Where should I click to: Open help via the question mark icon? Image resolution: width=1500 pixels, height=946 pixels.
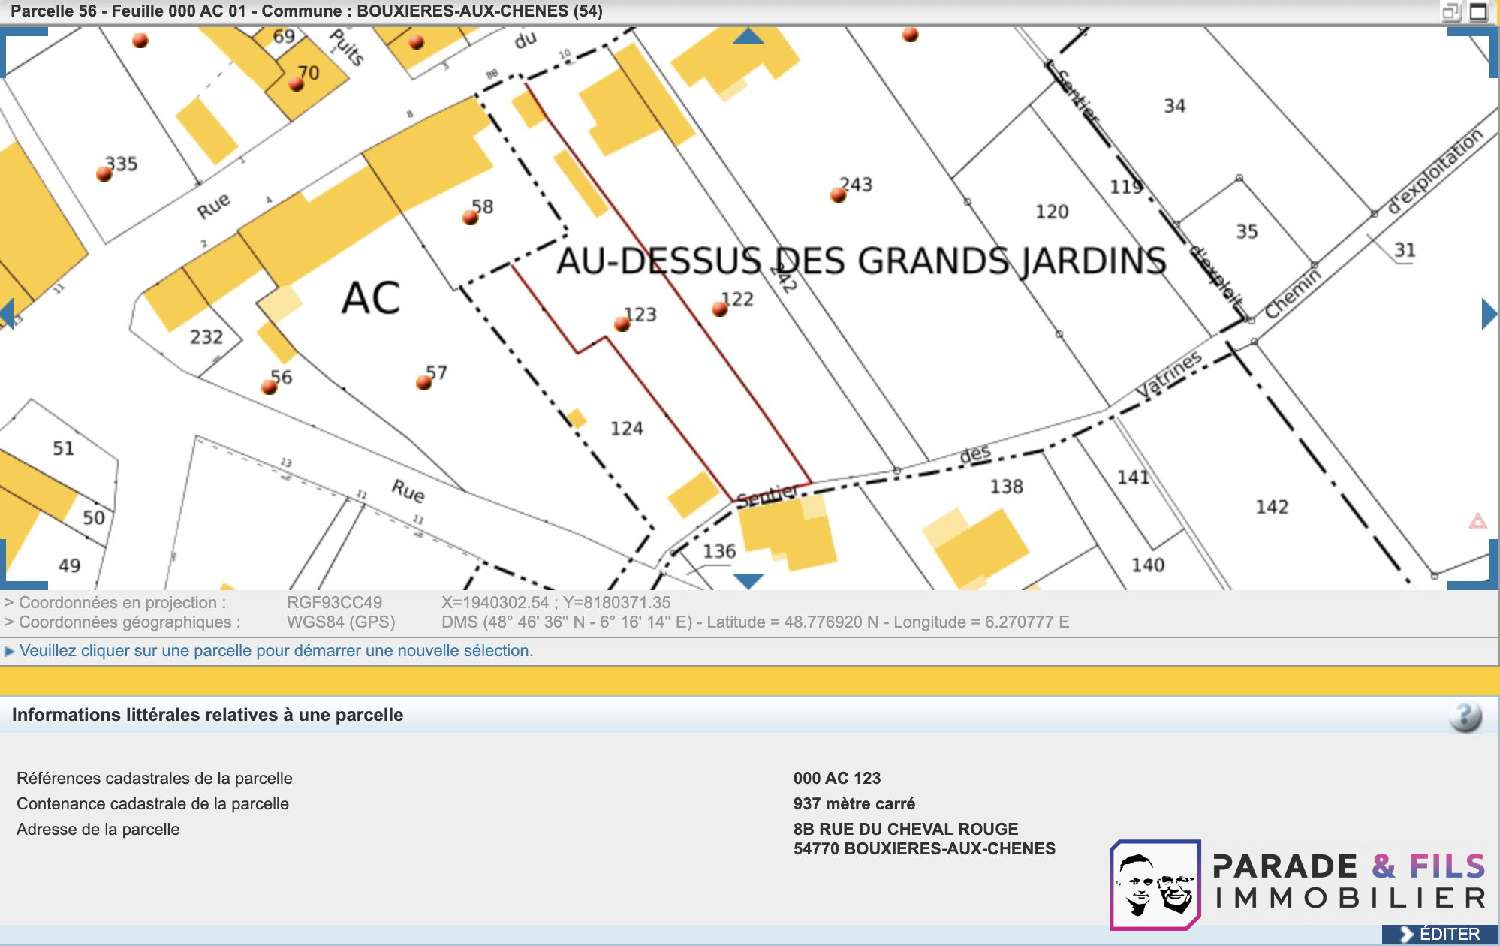click(x=1465, y=716)
